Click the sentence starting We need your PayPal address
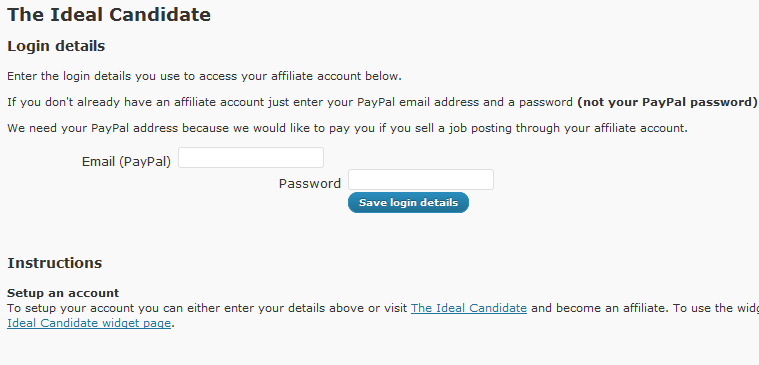The width and height of the screenshot is (759, 365). [x=347, y=129]
